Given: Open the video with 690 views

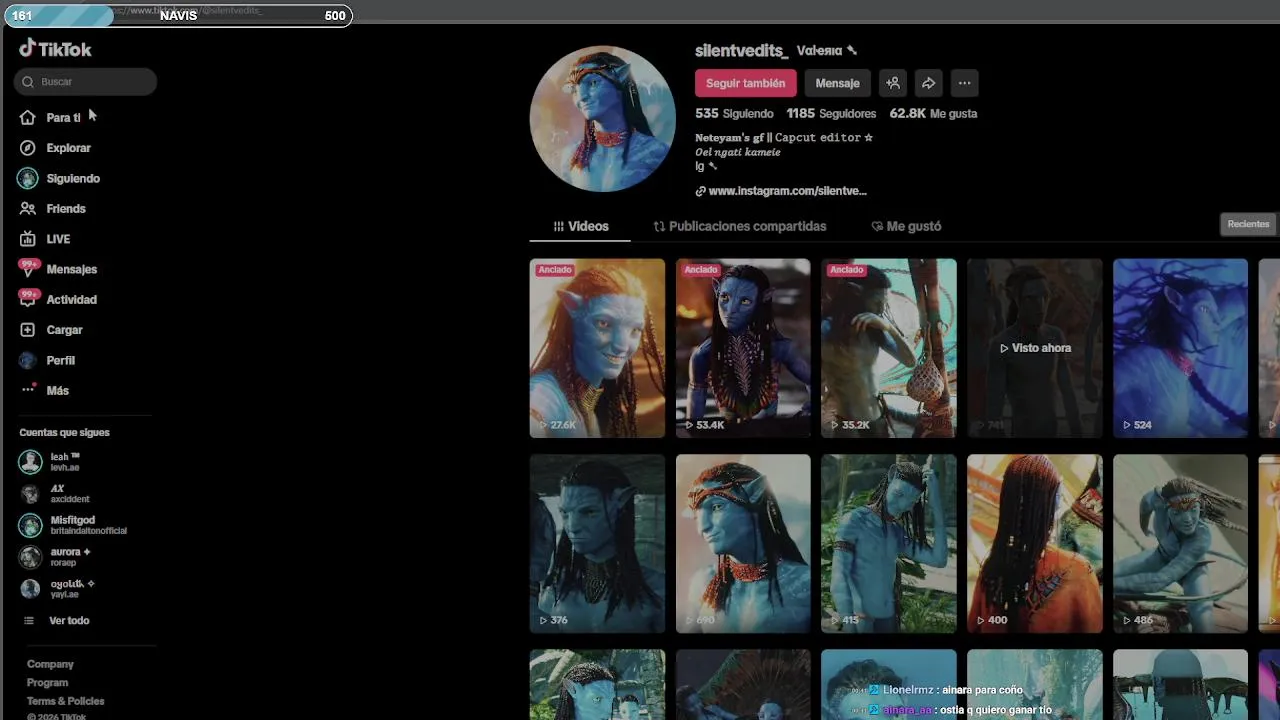Looking at the screenshot, I should click(x=743, y=544).
